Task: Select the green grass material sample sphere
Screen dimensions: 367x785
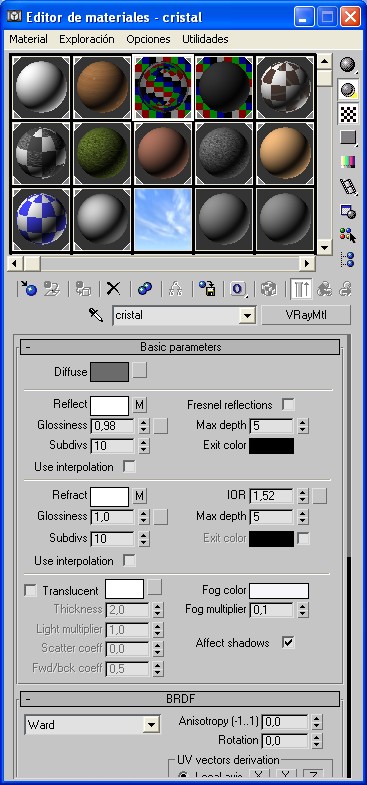Action: tap(102, 153)
